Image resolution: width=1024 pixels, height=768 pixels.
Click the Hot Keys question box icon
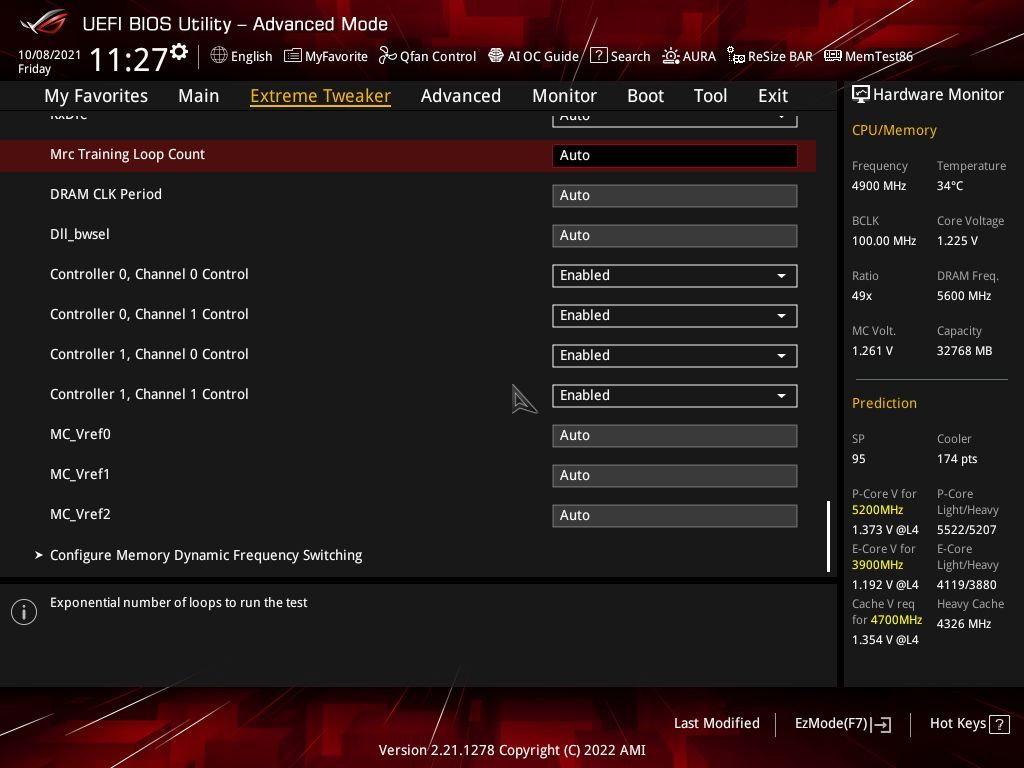tap(999, 724)
